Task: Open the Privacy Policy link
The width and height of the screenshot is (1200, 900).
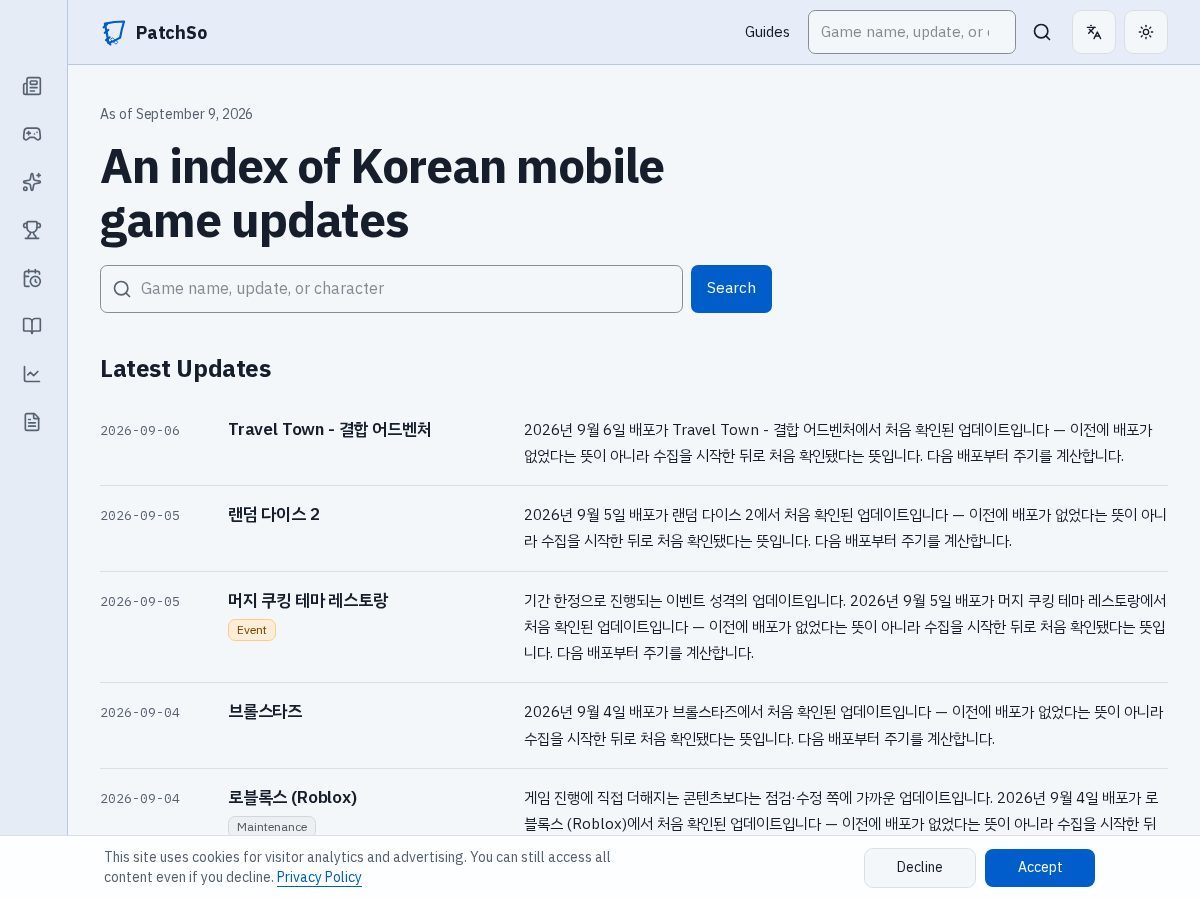Action: [x=319, y=877]
